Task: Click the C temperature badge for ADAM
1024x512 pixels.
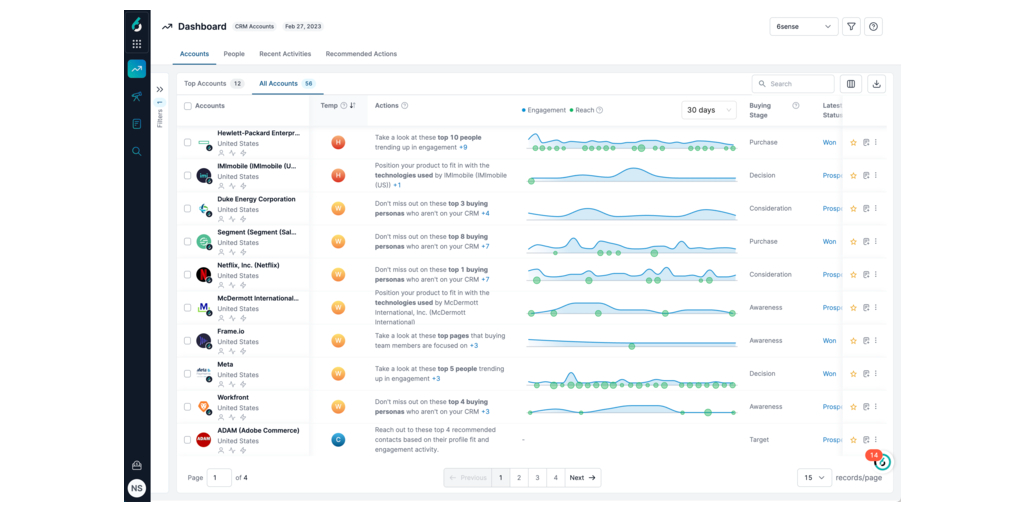Action: (x=338, y=440)
